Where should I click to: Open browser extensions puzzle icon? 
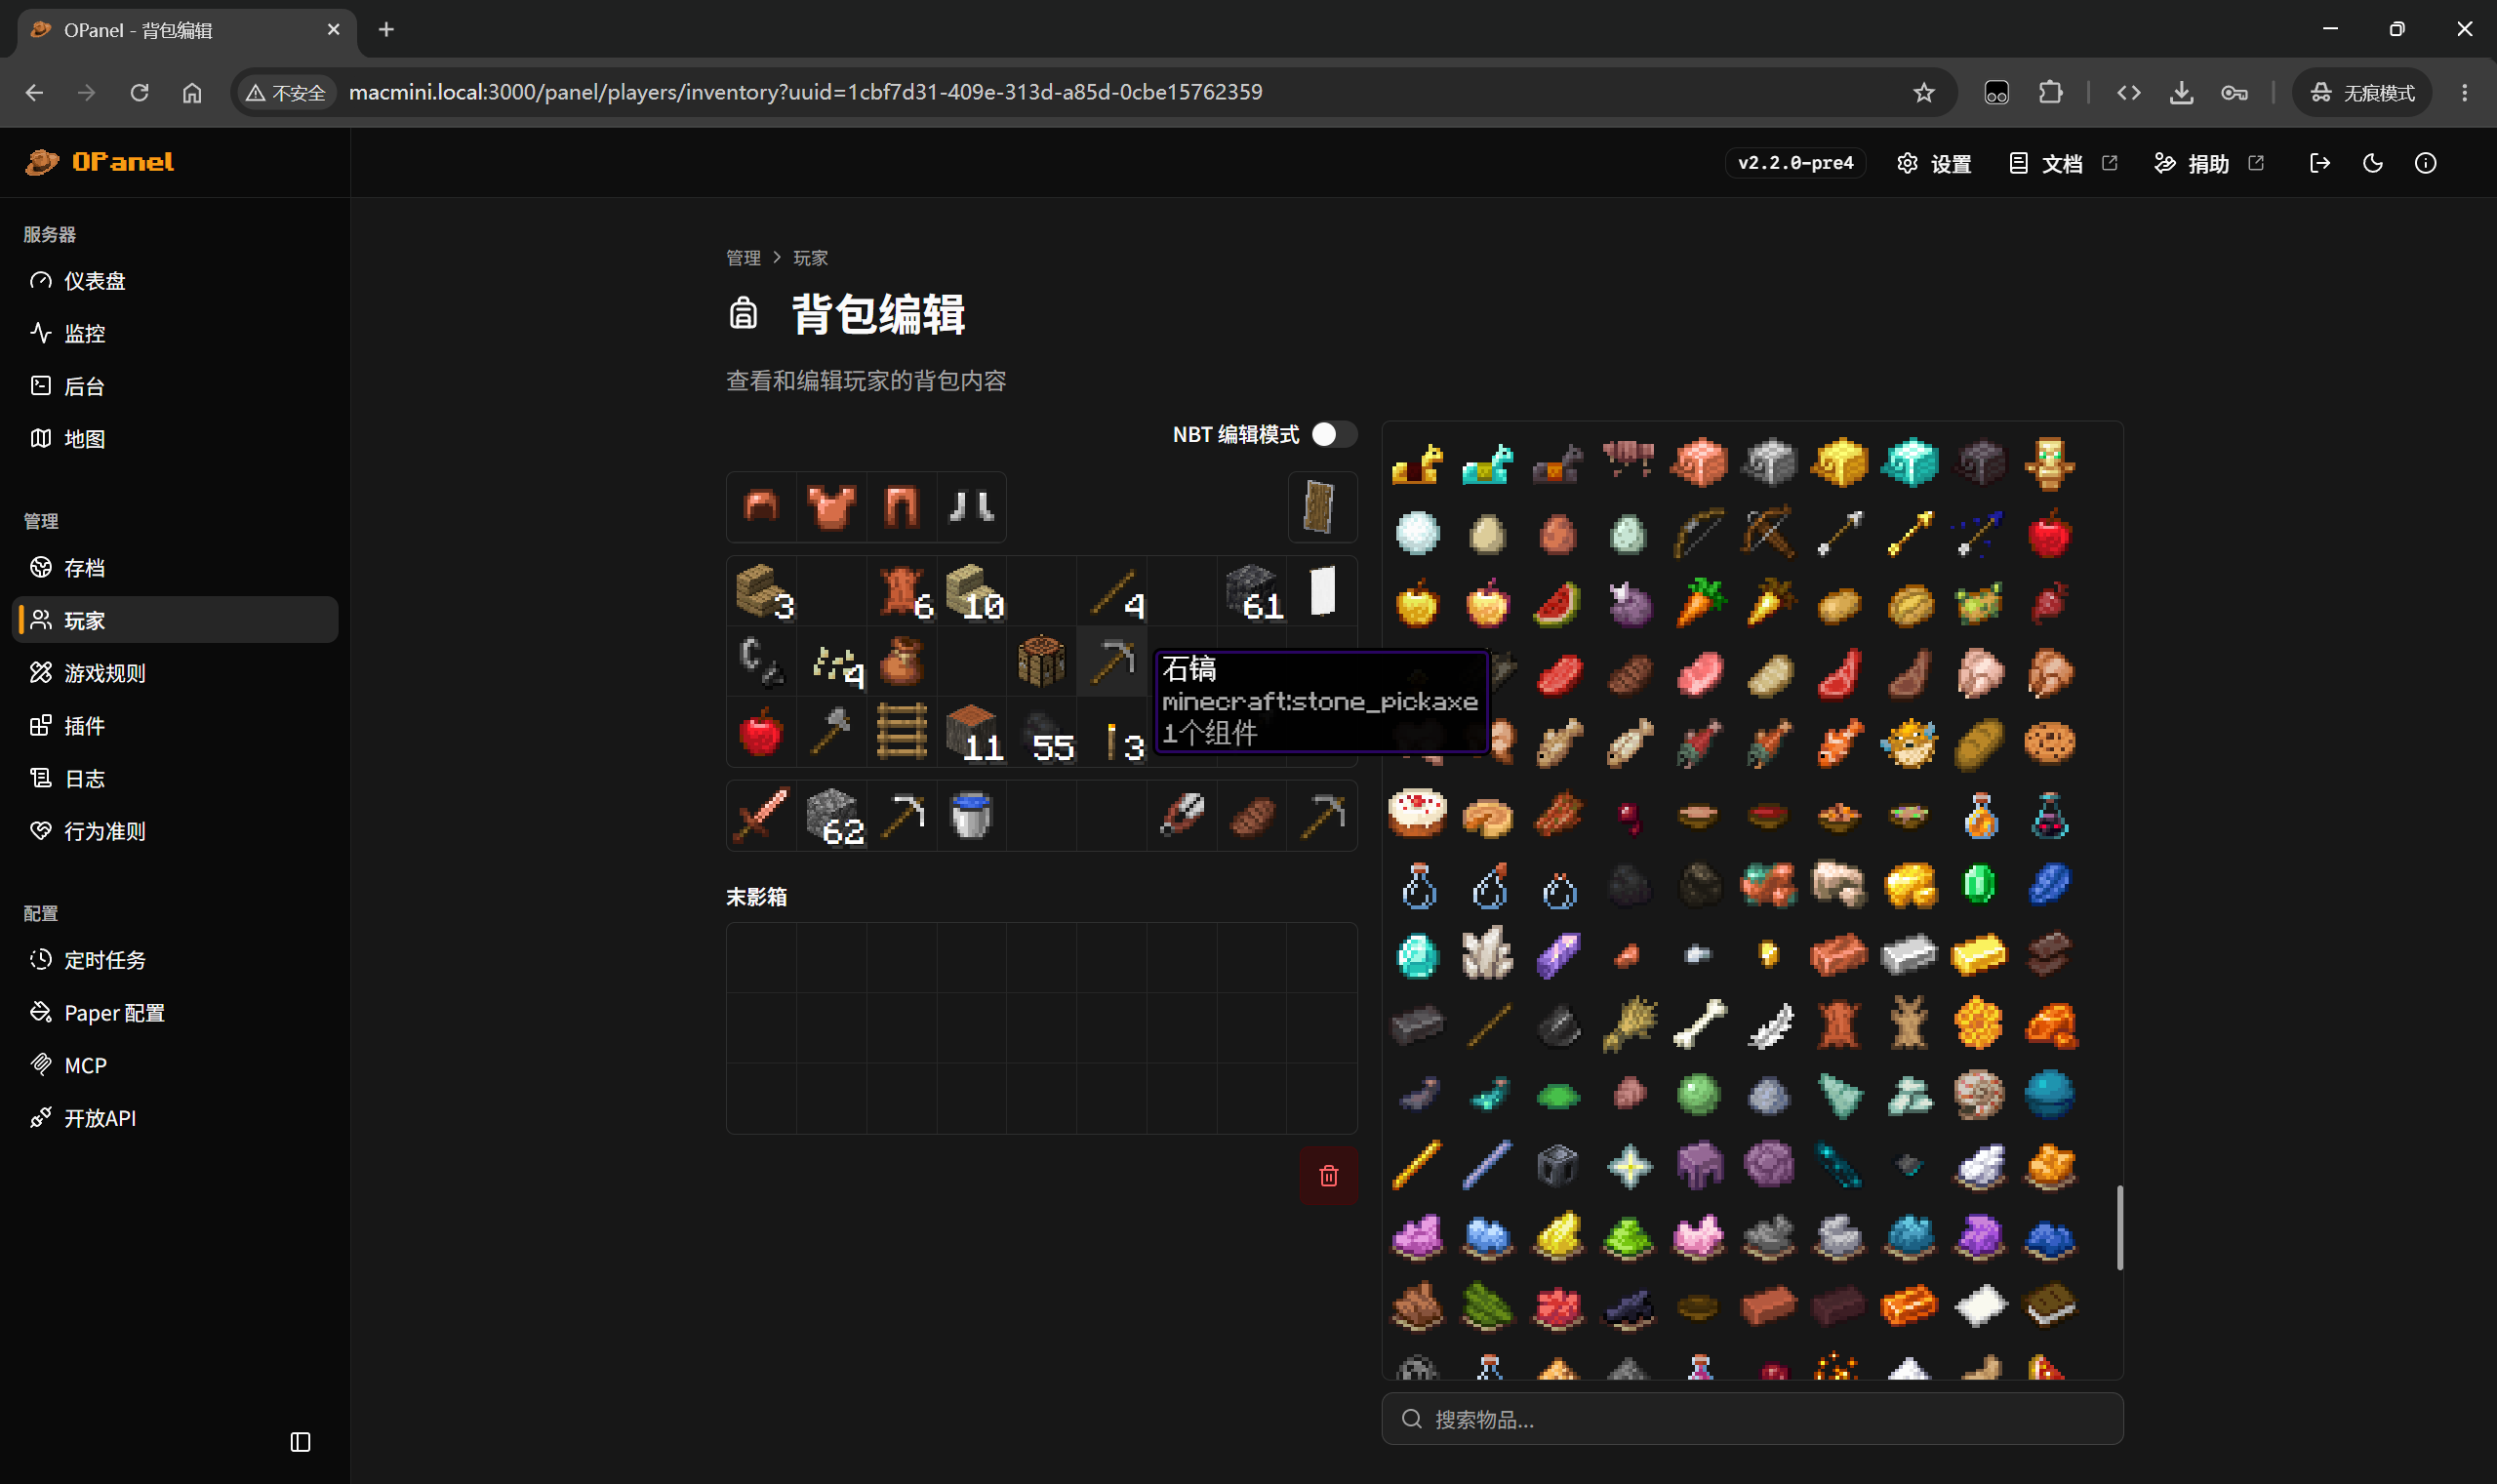point(2050,92)
